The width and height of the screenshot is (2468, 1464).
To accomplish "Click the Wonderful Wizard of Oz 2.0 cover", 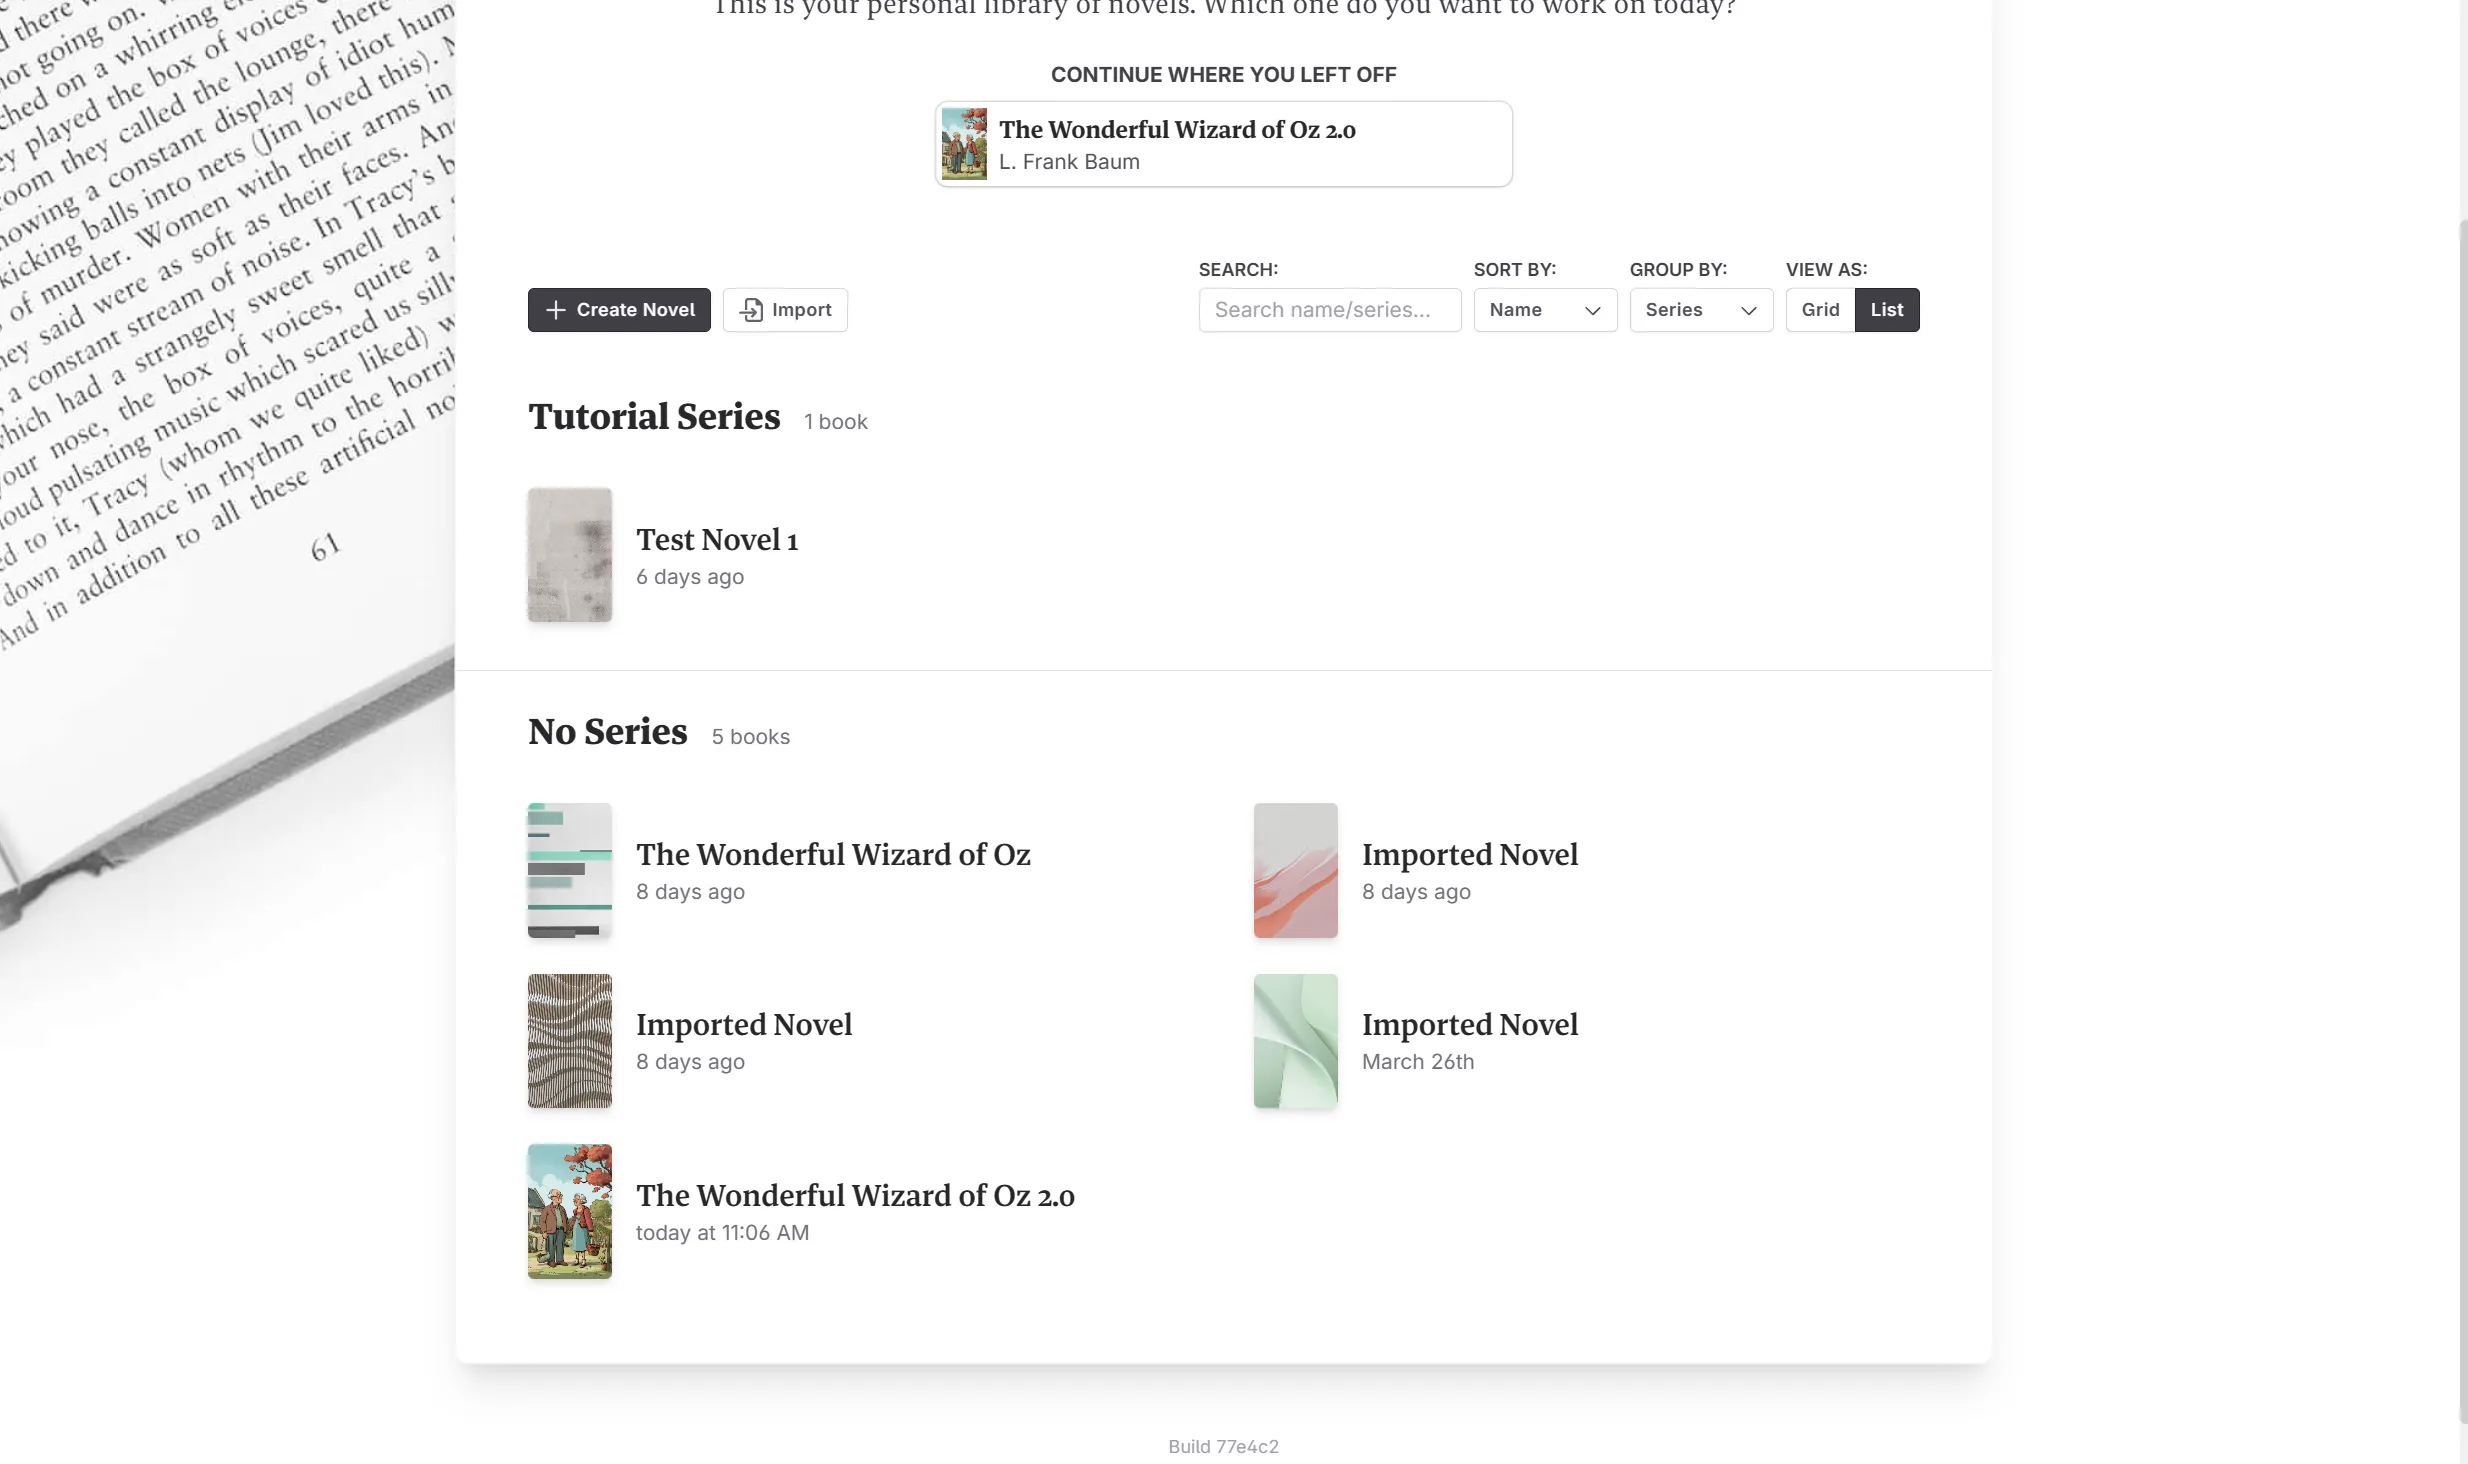I will point(568,1211).
